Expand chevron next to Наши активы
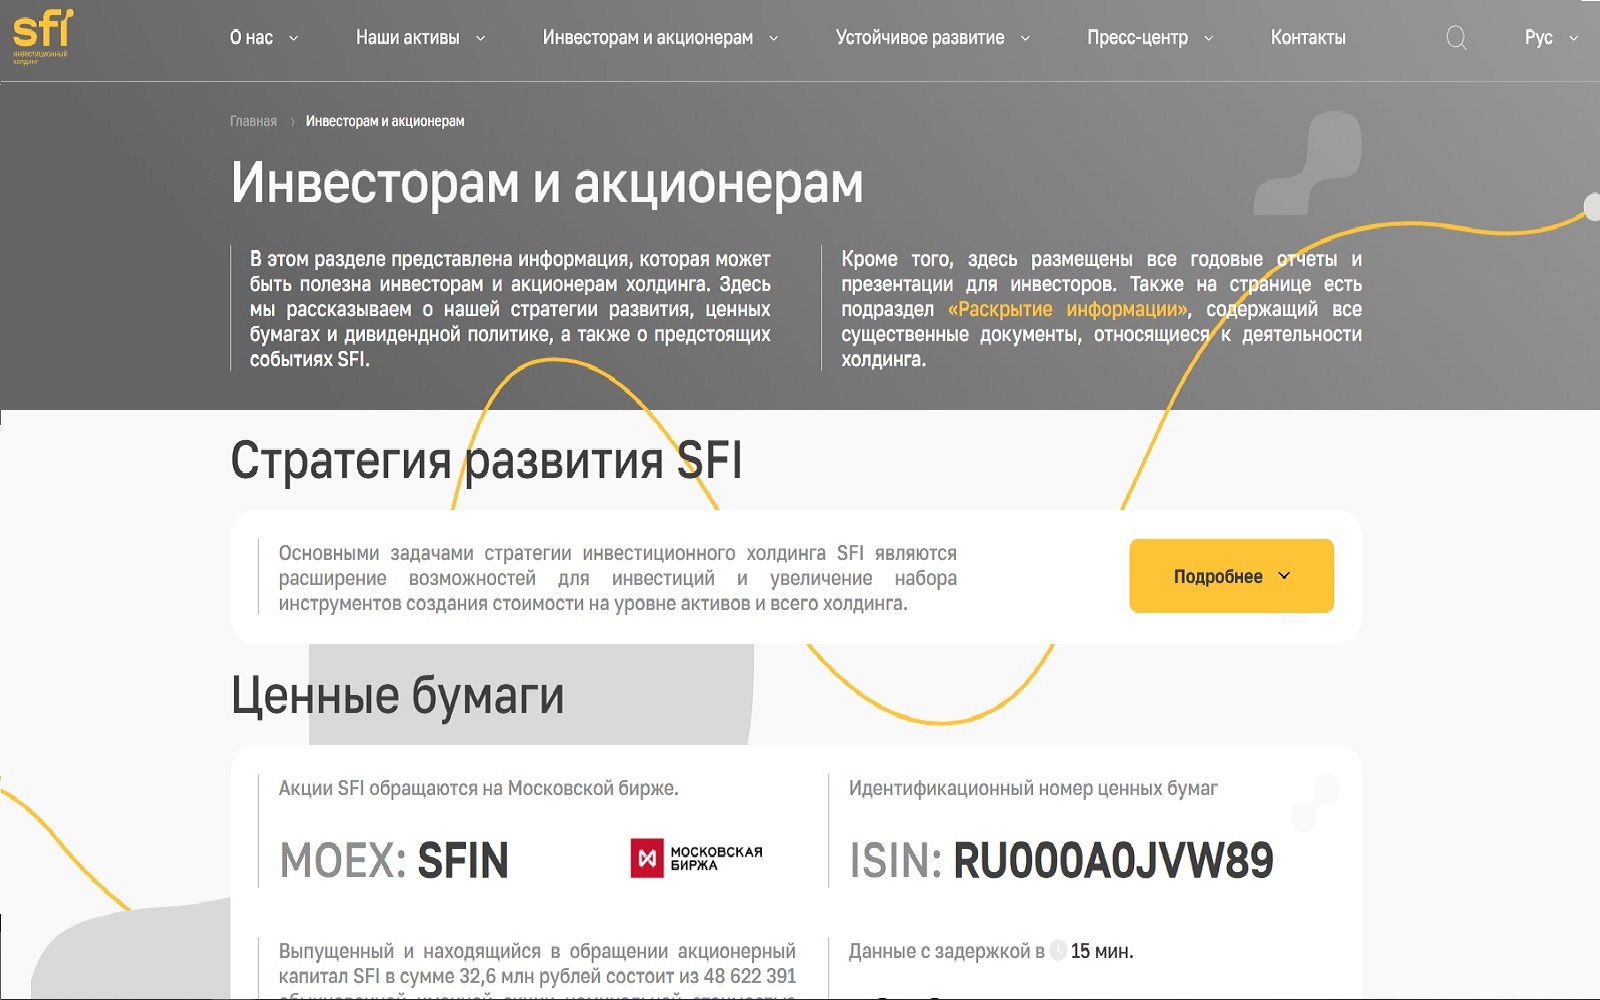This screenshot has width=1600, height=1000. coord(480,39)
